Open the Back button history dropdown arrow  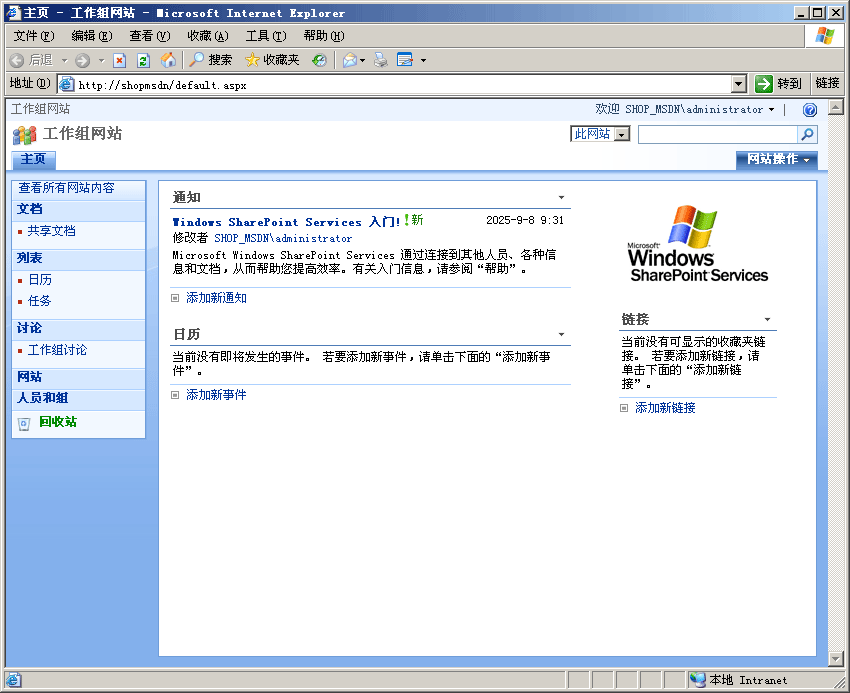click(65, 60)
